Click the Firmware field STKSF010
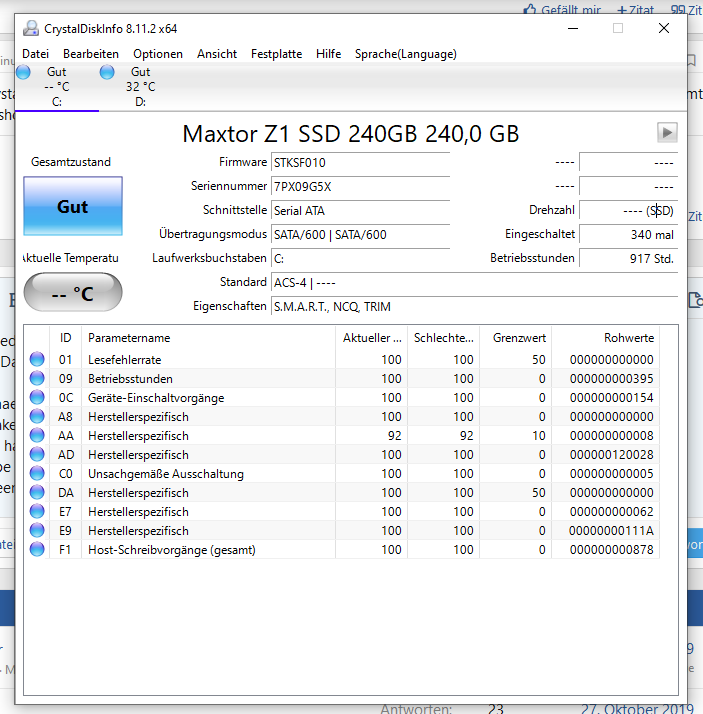Image resolution: width=703 pixels, height=714 pixels. coord(360,163)
